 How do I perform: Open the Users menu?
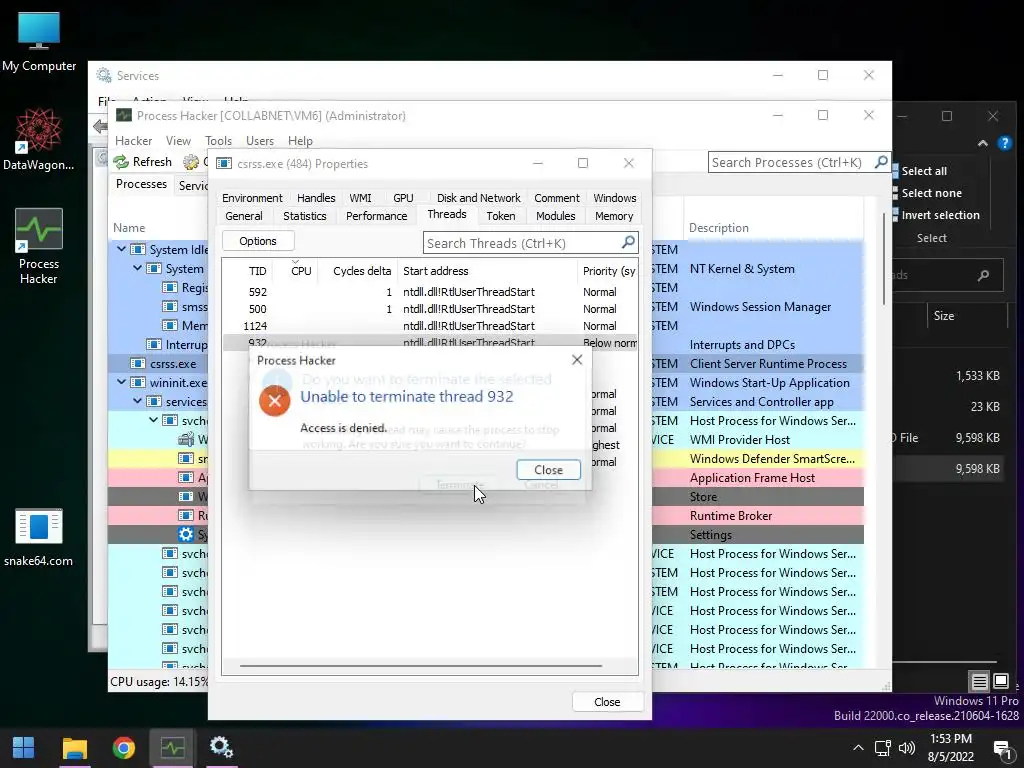[x=260, y=140]
